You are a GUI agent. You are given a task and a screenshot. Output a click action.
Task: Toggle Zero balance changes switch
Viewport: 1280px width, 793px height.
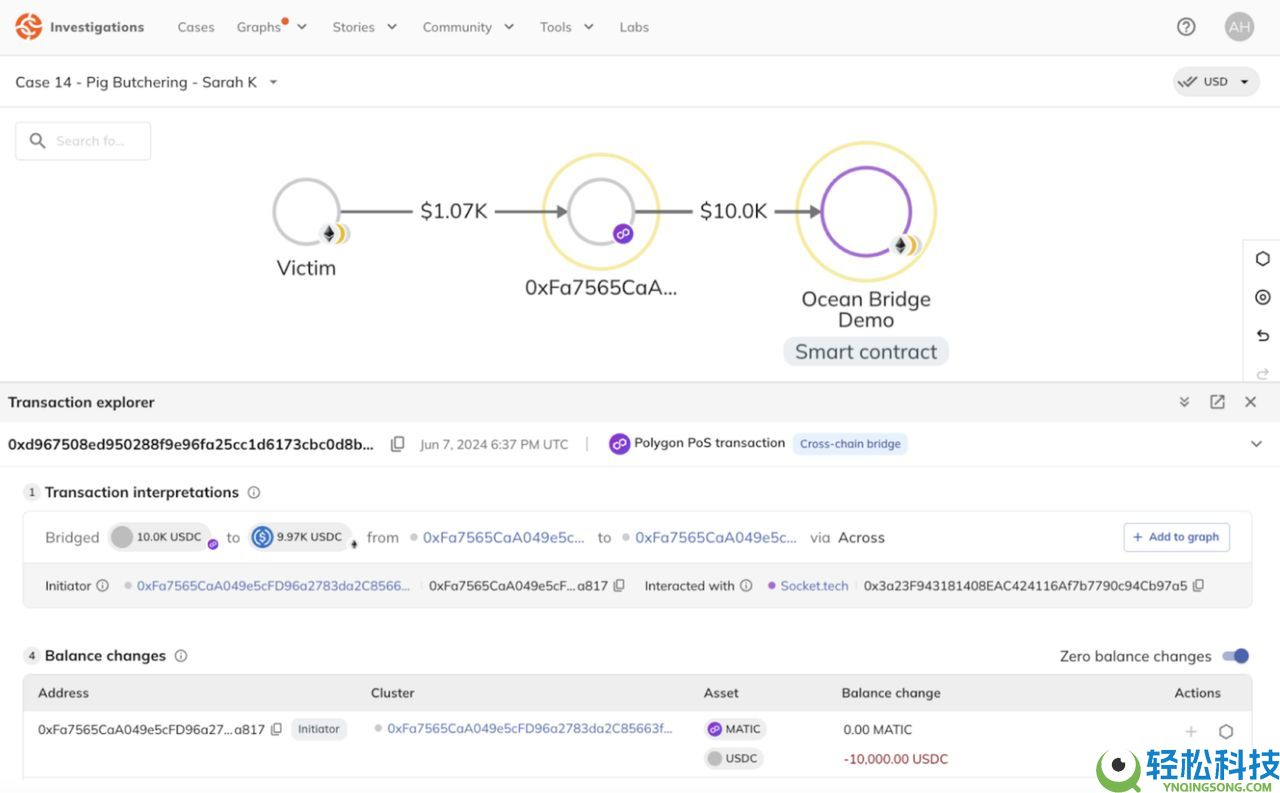coord(1236,656)
